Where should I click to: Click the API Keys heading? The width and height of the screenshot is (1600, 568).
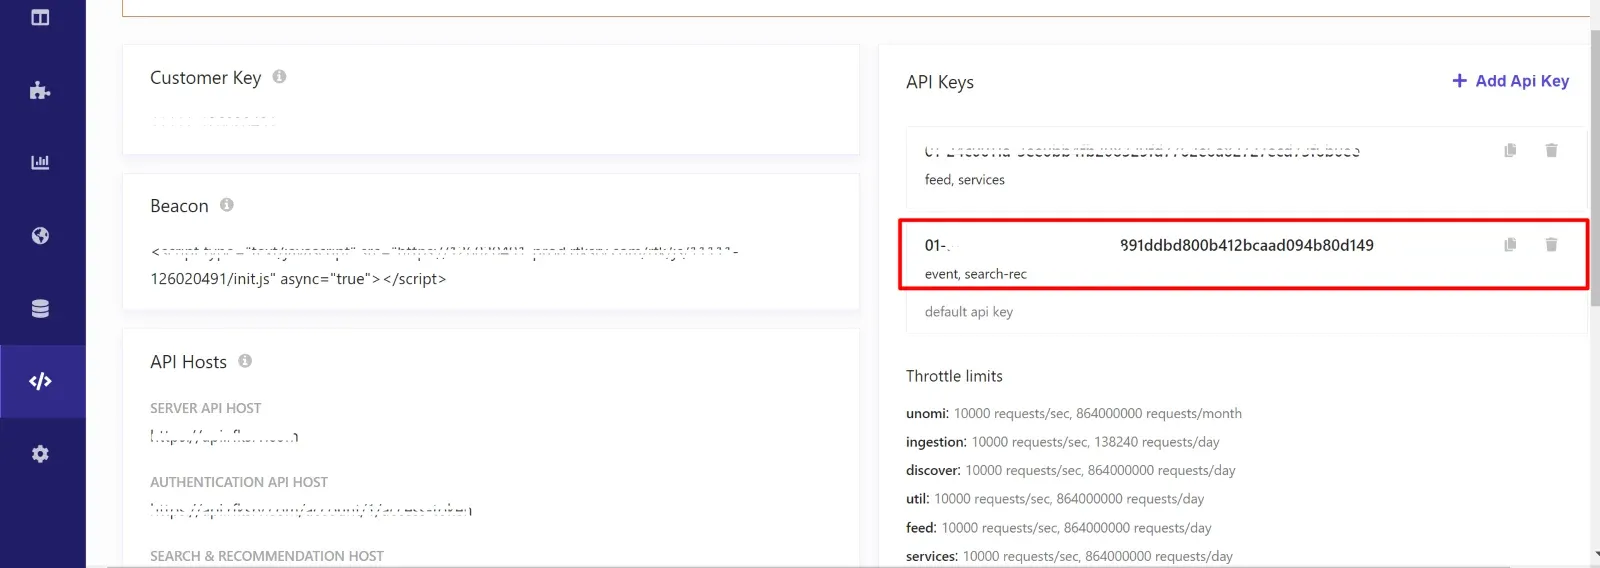pos(940,82)
